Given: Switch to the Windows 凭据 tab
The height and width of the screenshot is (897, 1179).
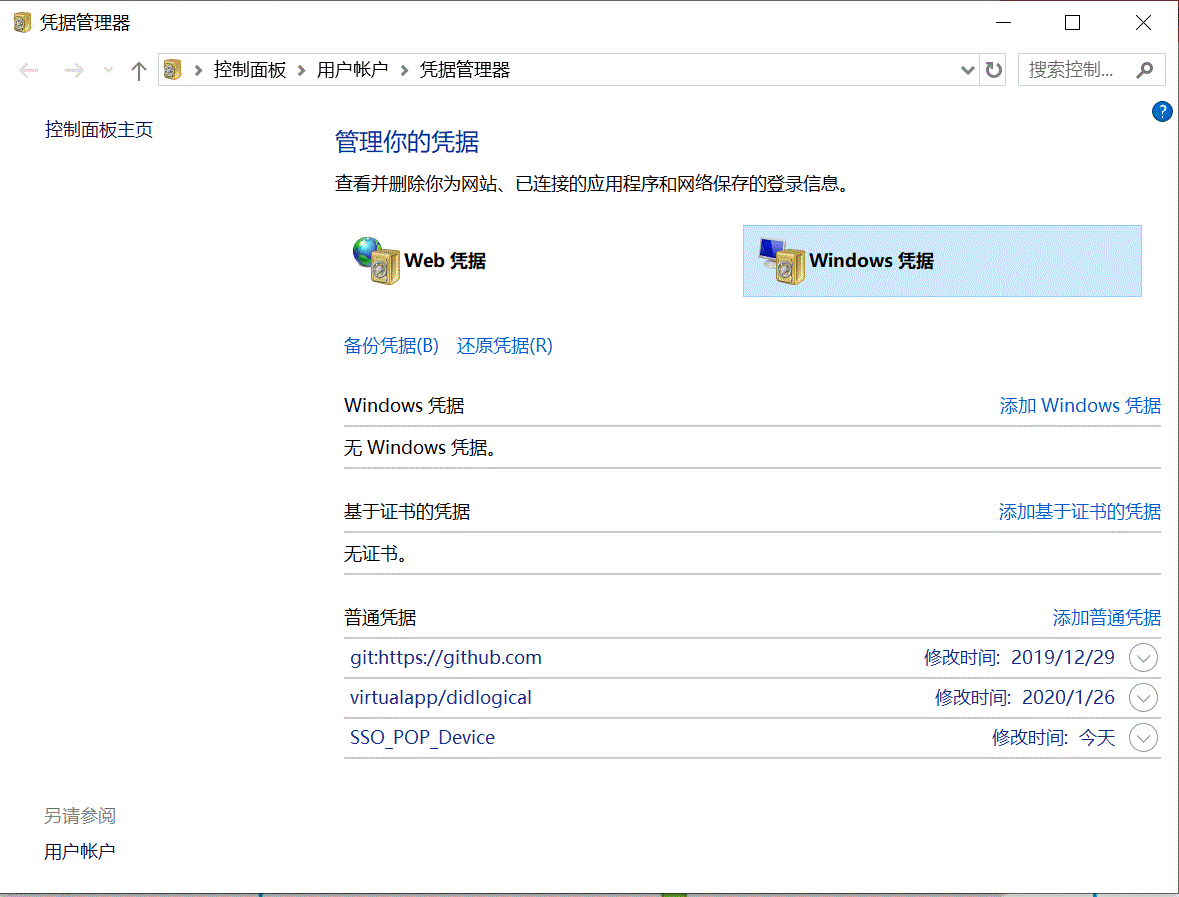Looking at the screenshot, I should coord(942,261).
